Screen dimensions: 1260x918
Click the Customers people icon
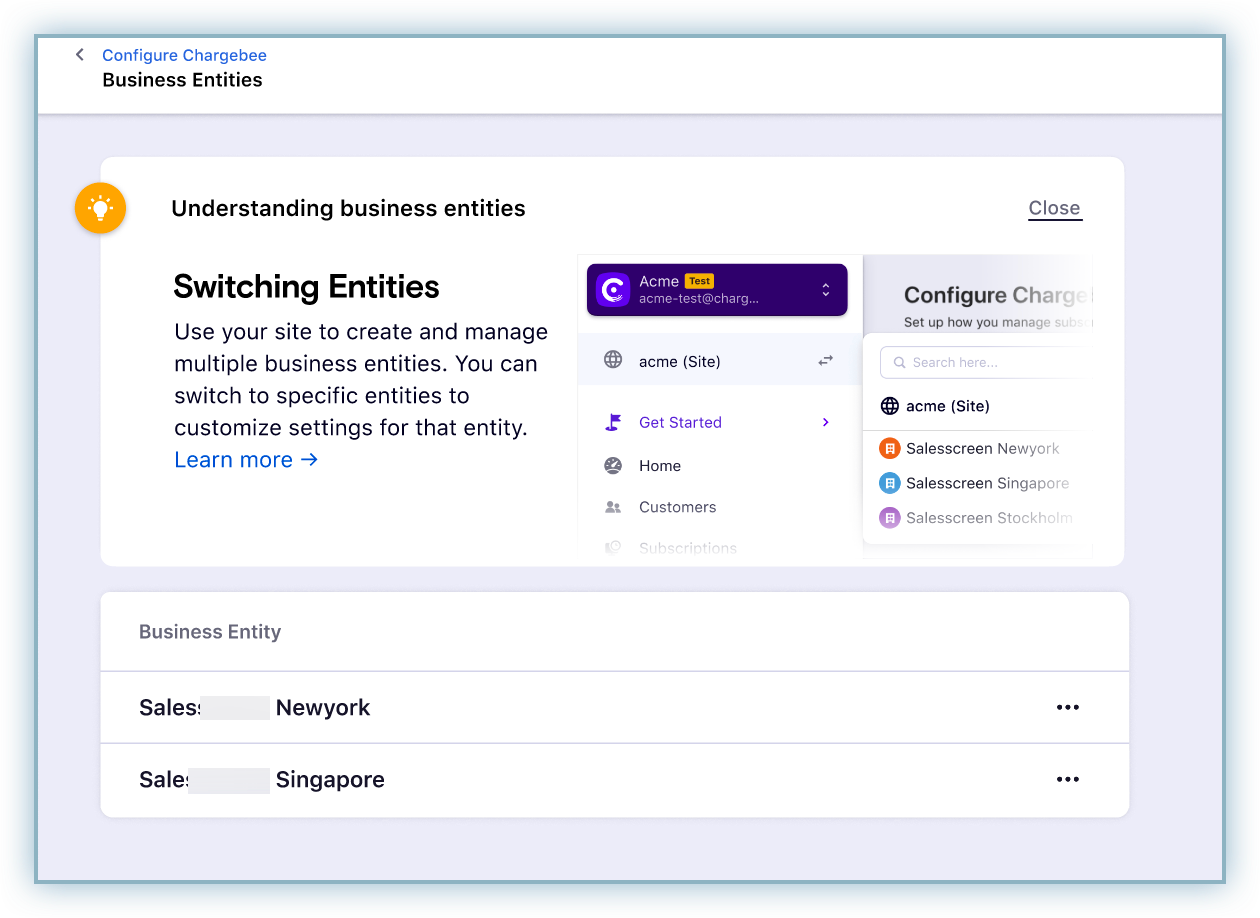613,507
